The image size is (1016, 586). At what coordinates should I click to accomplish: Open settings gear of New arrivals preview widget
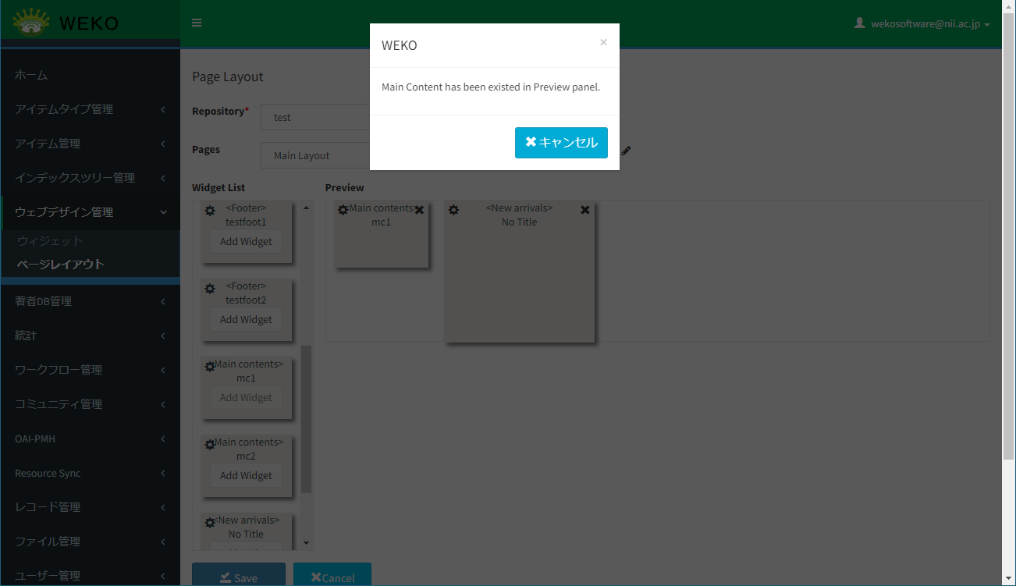click(454, 210)
